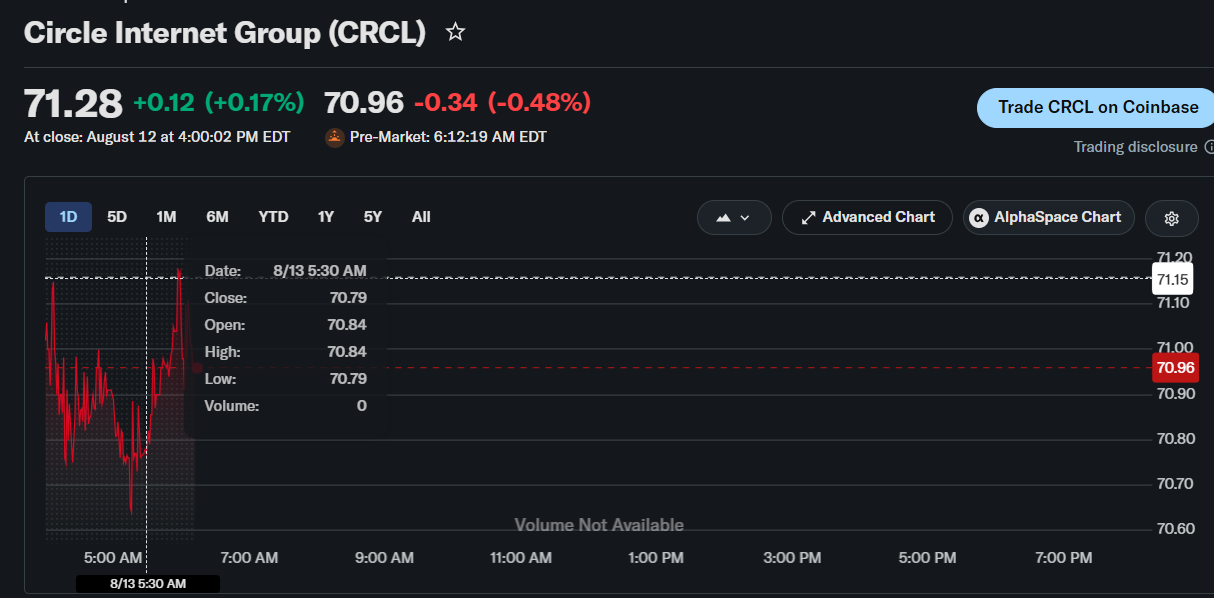Select the 1D time range

pyautogui.click(x=68, y=217)
